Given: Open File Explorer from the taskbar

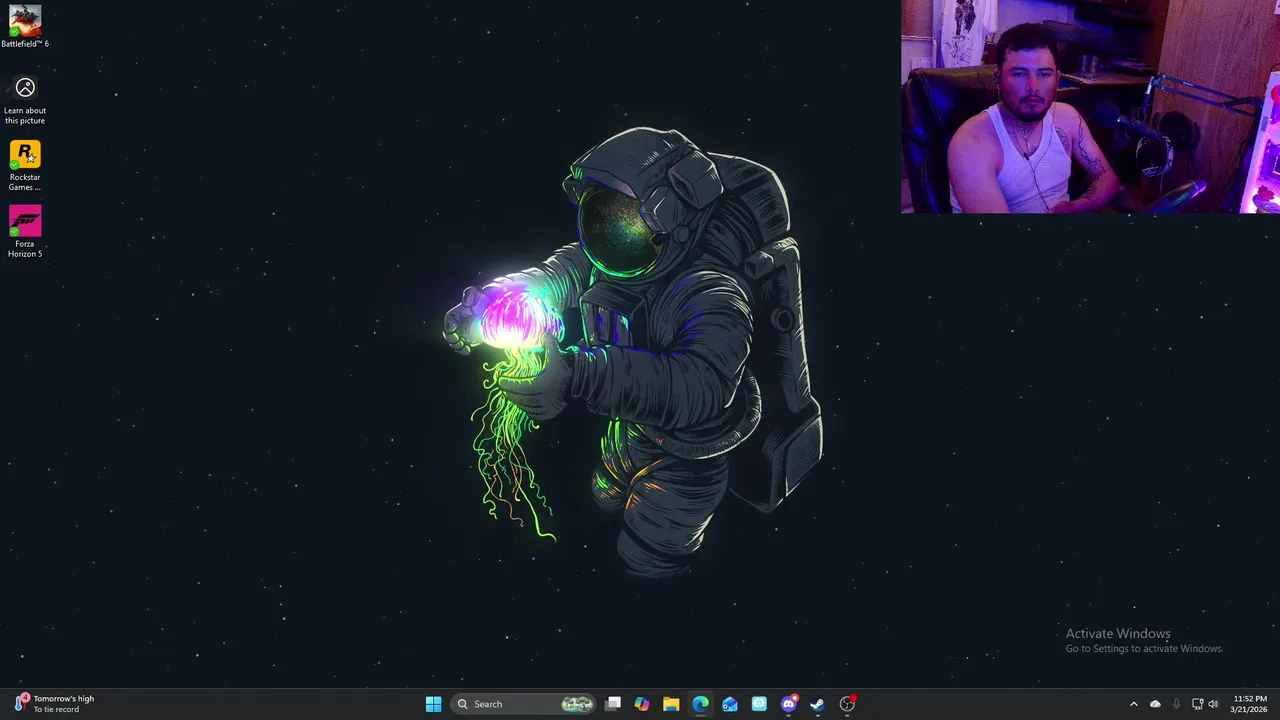Looking at the screenshot, I should [x=671, y=704].
